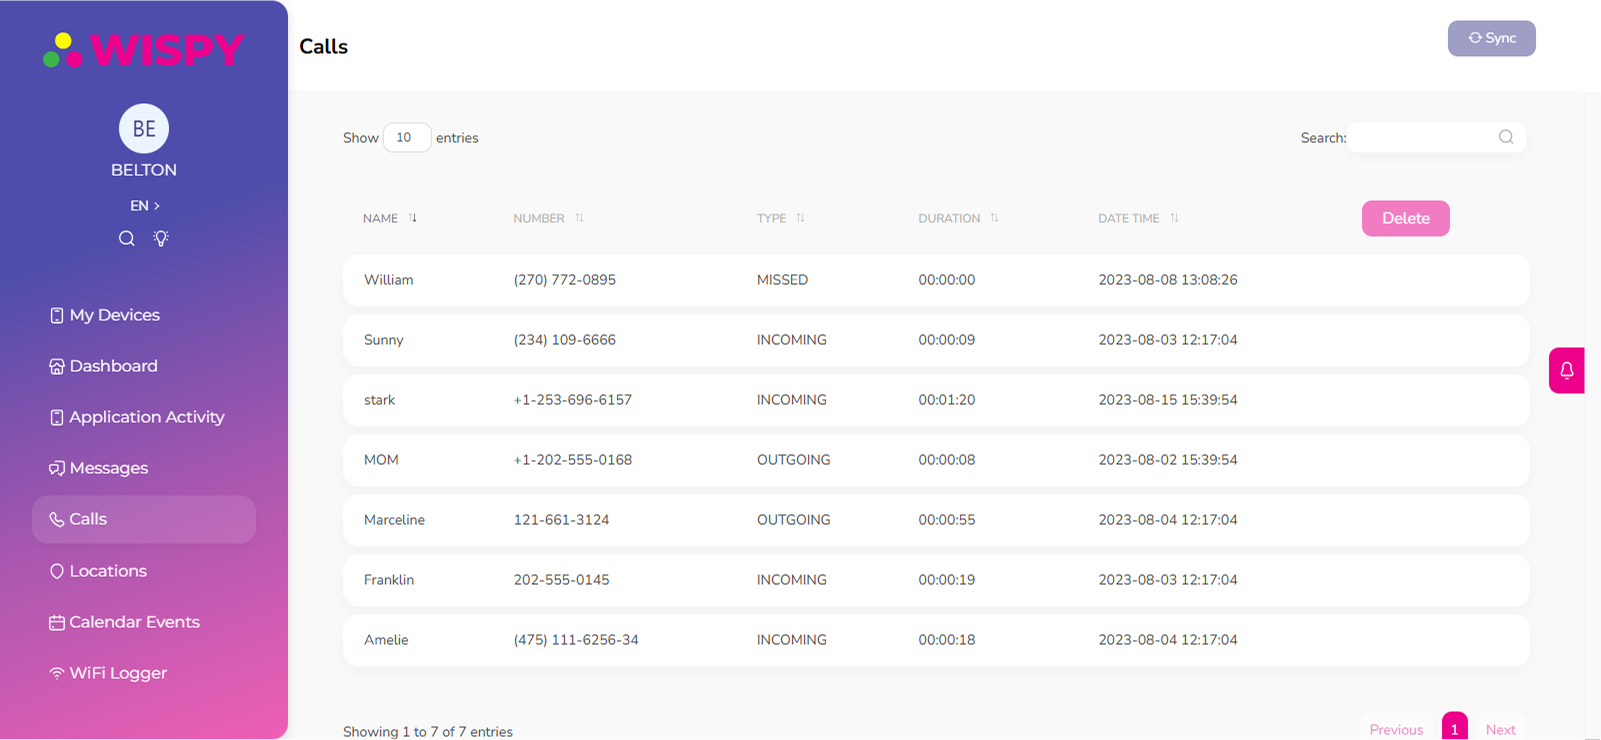Open the BE profile avatar
The width and height of the screenshot is (1601, 740).
[144, 128]
